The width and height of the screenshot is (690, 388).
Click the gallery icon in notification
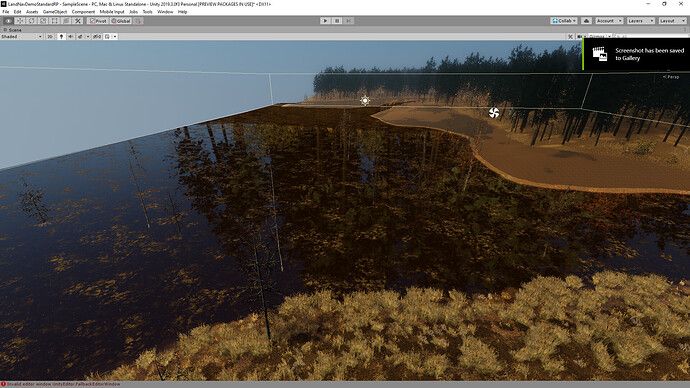(x=600, y=54)
